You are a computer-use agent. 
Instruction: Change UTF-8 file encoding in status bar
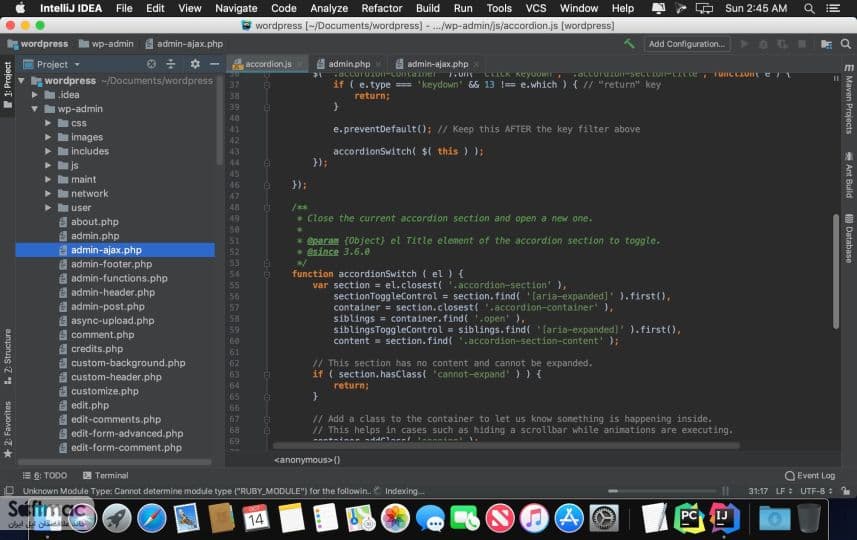(817, 491)
